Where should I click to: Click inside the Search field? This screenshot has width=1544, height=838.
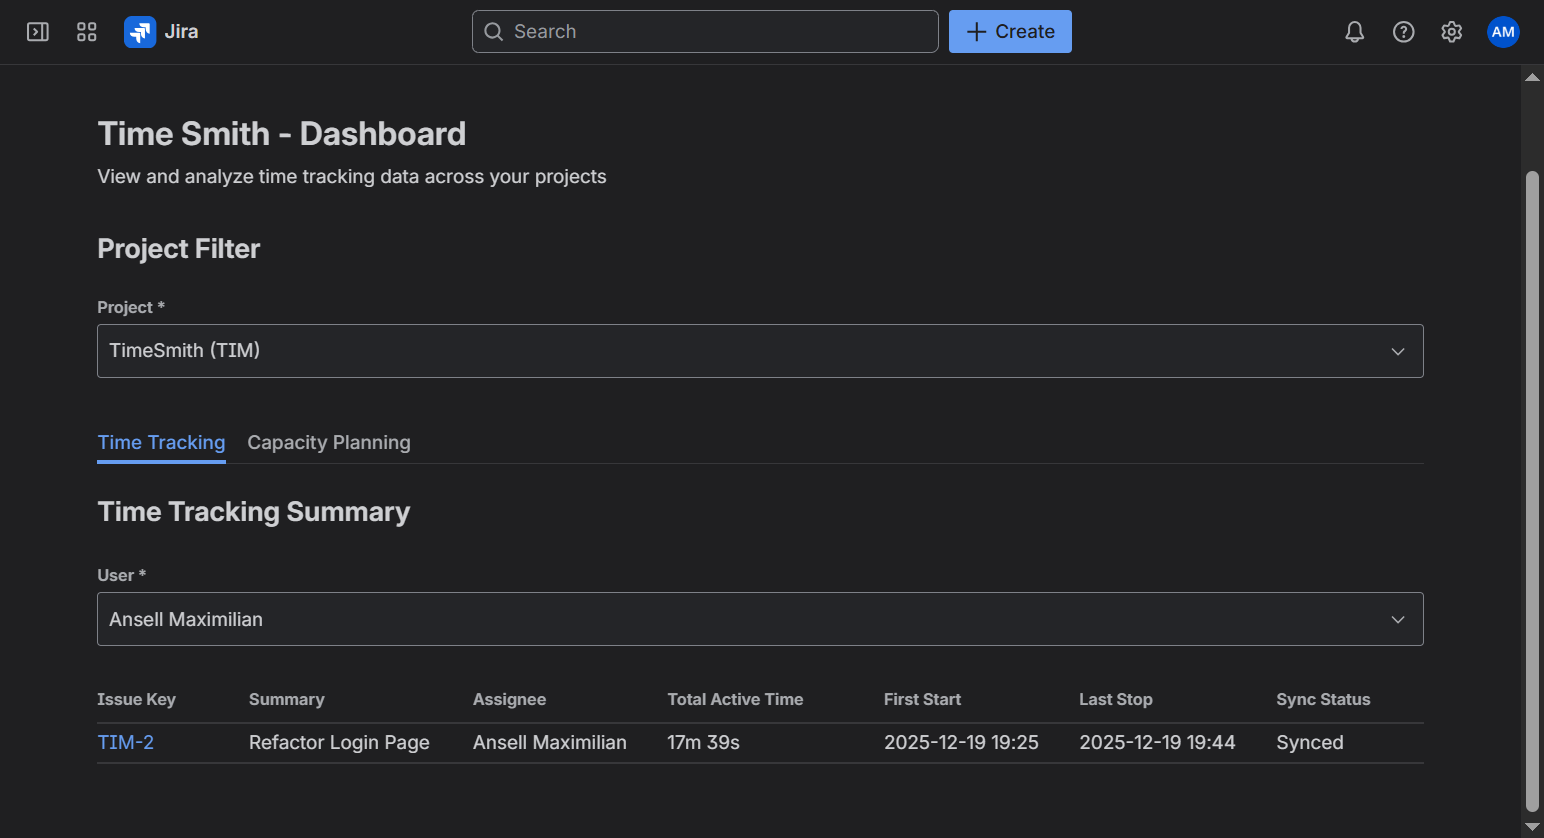(705, 31)
